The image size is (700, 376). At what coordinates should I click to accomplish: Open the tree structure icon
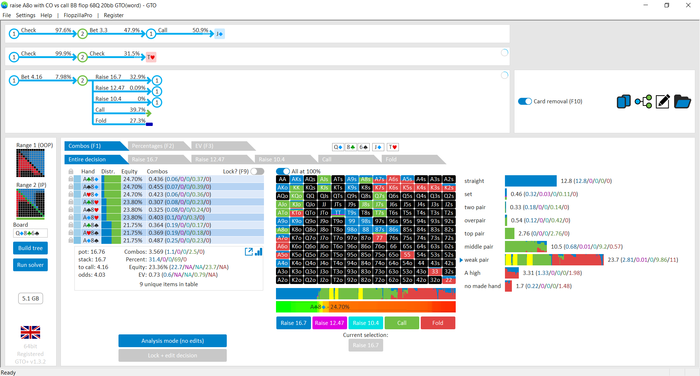click(x=643, y=101)
